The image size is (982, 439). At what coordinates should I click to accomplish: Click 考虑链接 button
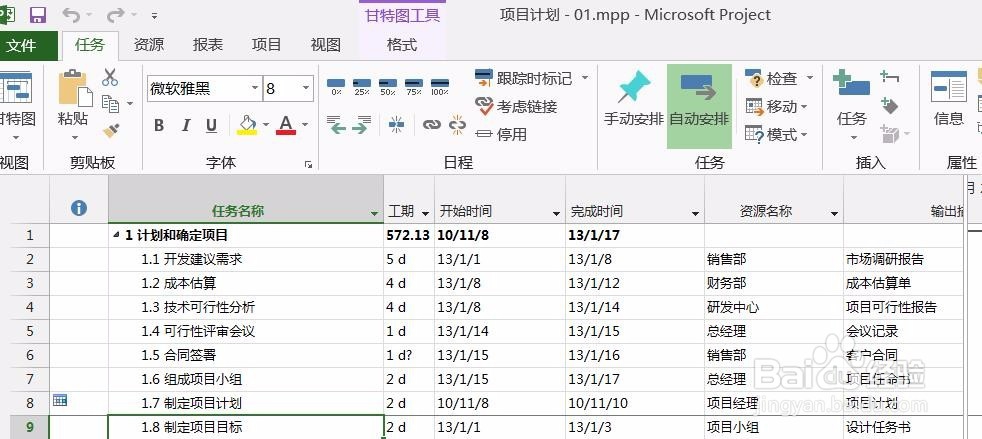(517, 106)
